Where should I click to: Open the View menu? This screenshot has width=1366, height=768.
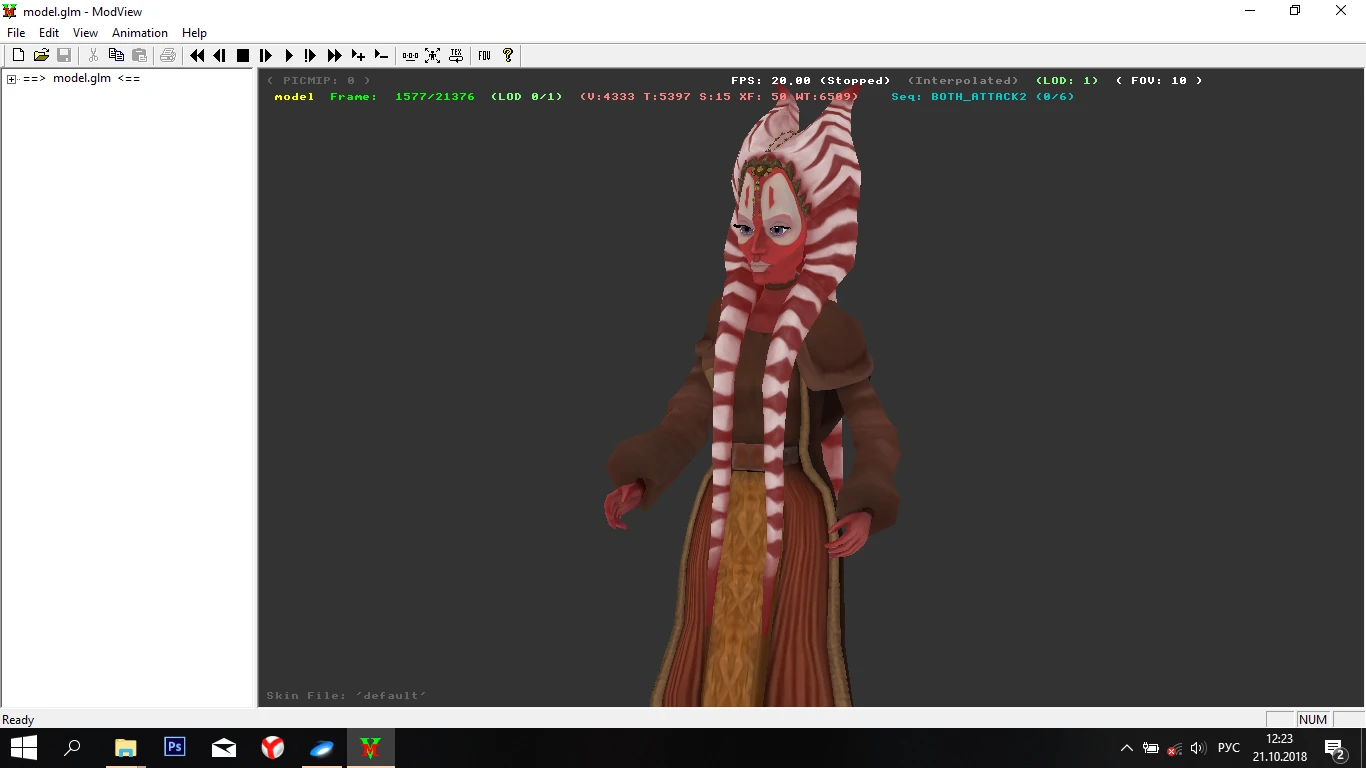tap(85, 33)
